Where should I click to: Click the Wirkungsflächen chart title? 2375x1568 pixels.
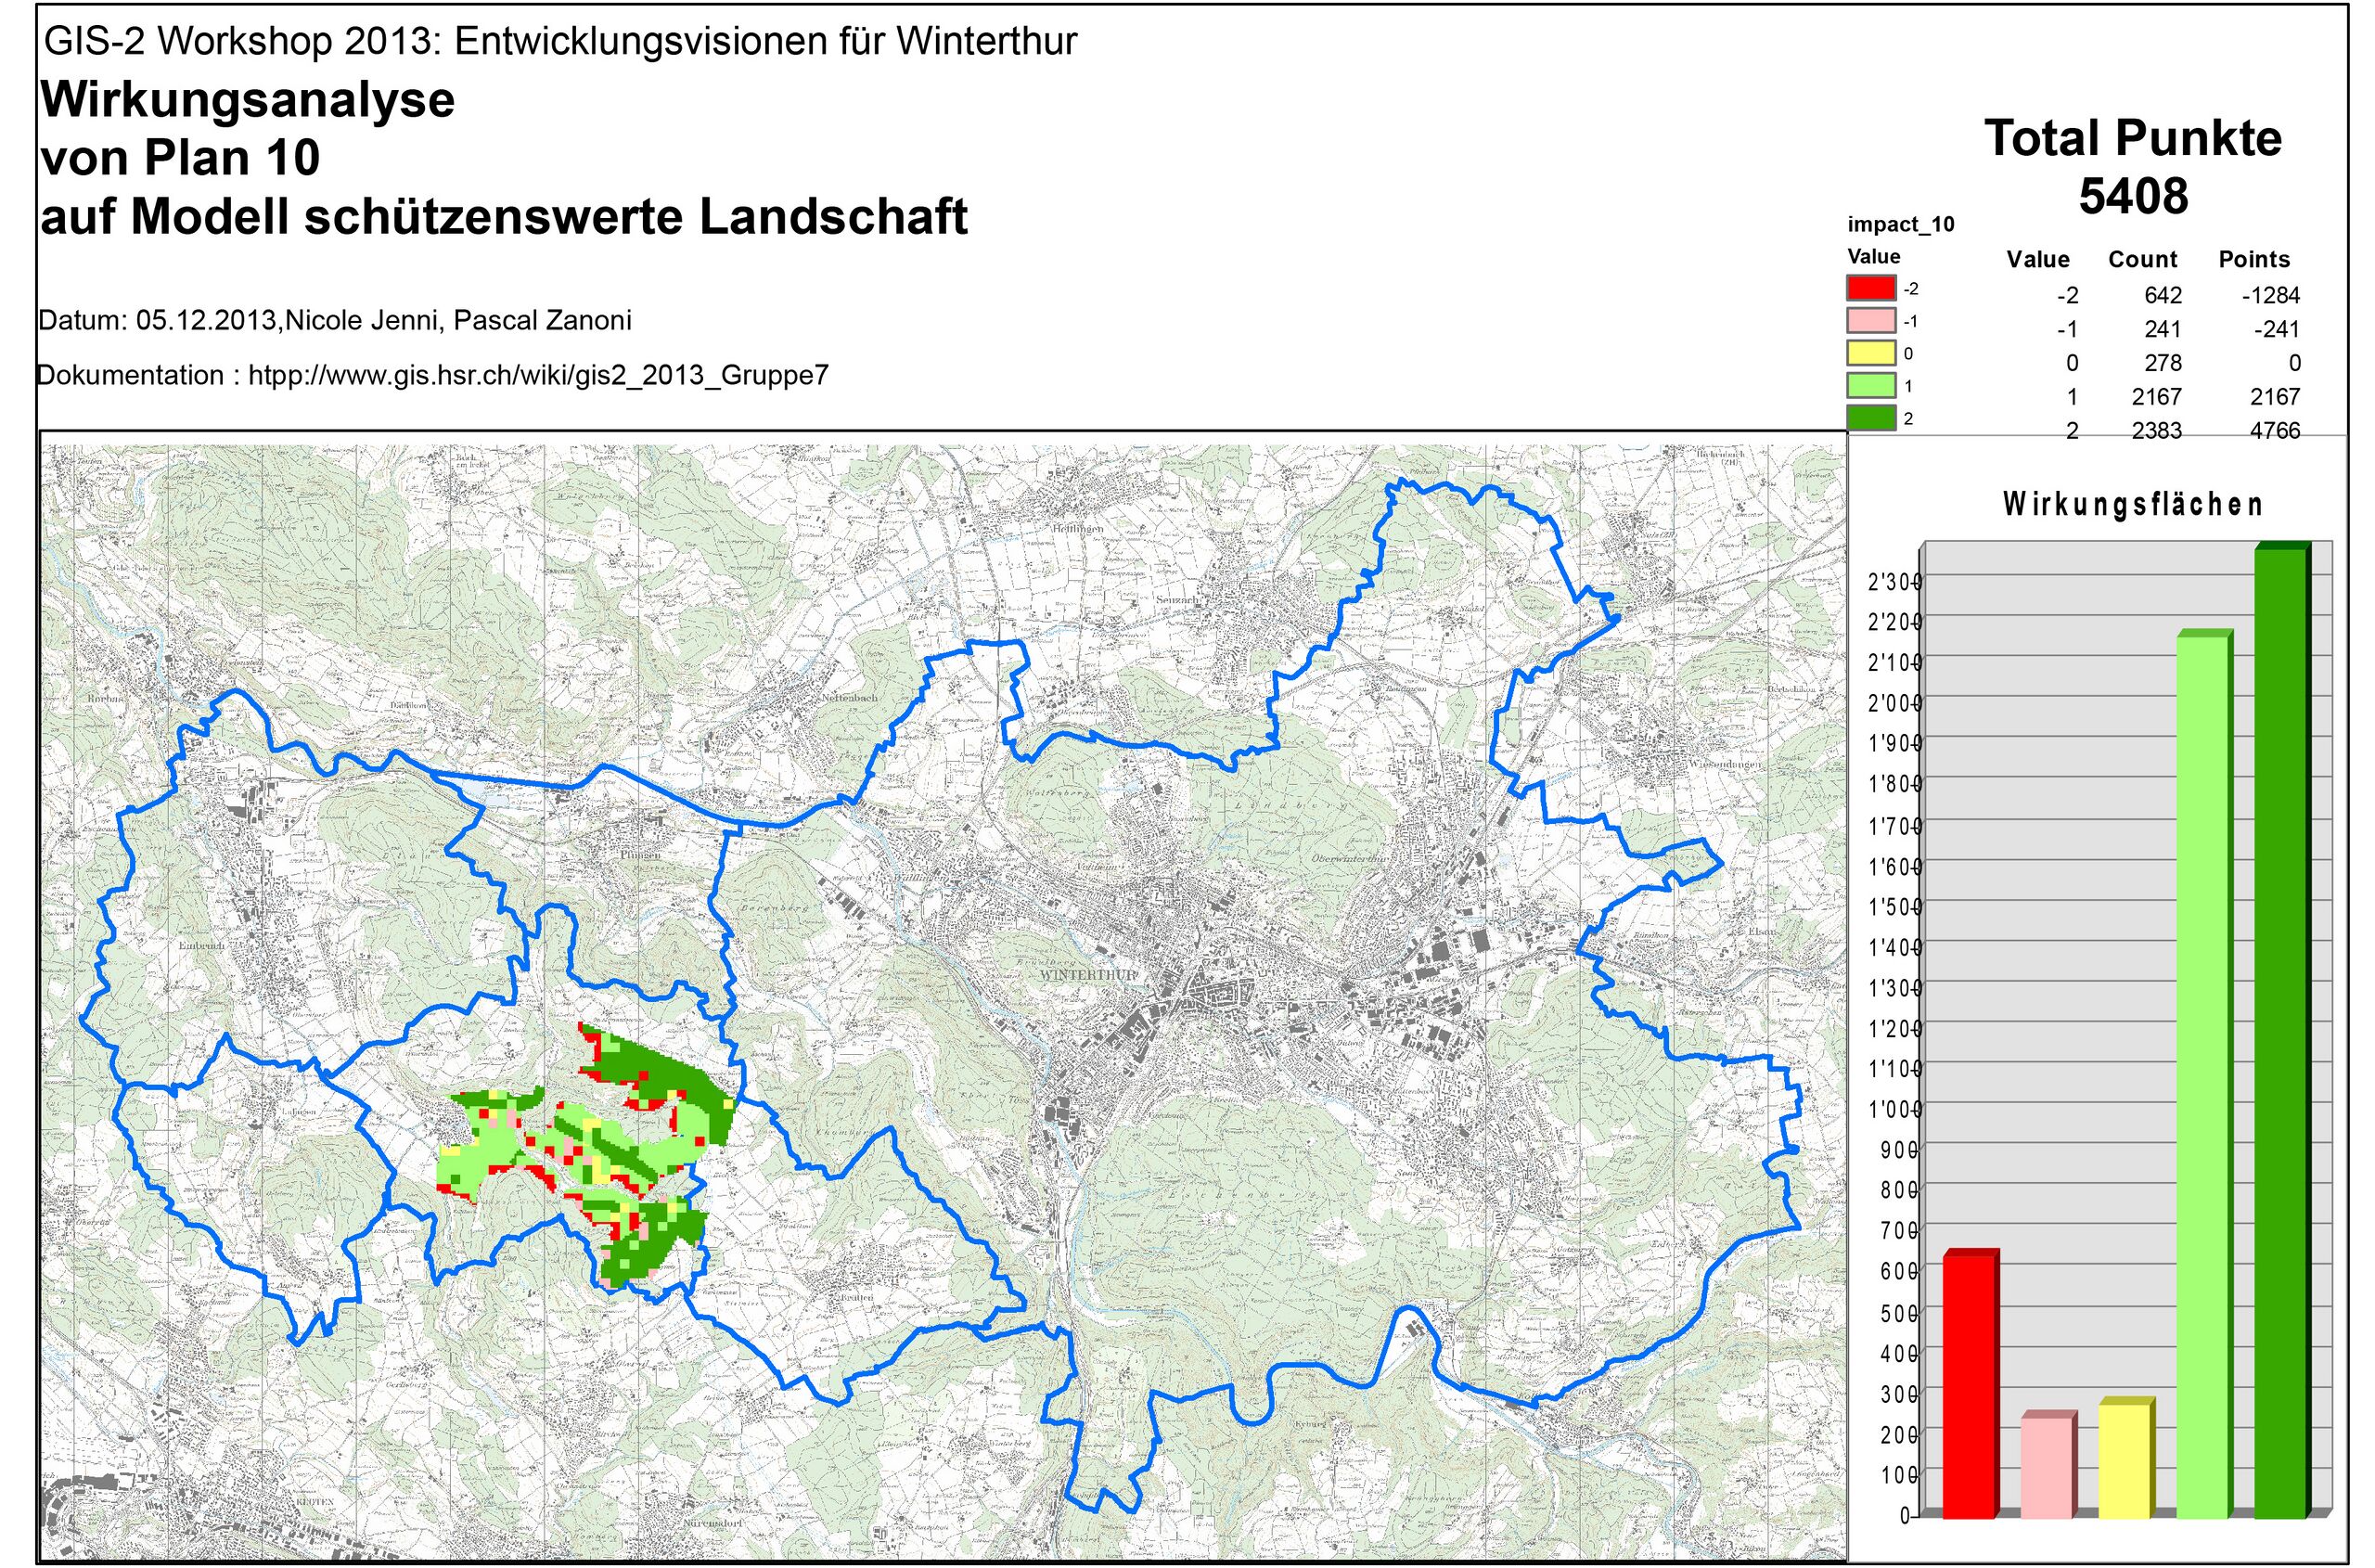pos(2132,504)
